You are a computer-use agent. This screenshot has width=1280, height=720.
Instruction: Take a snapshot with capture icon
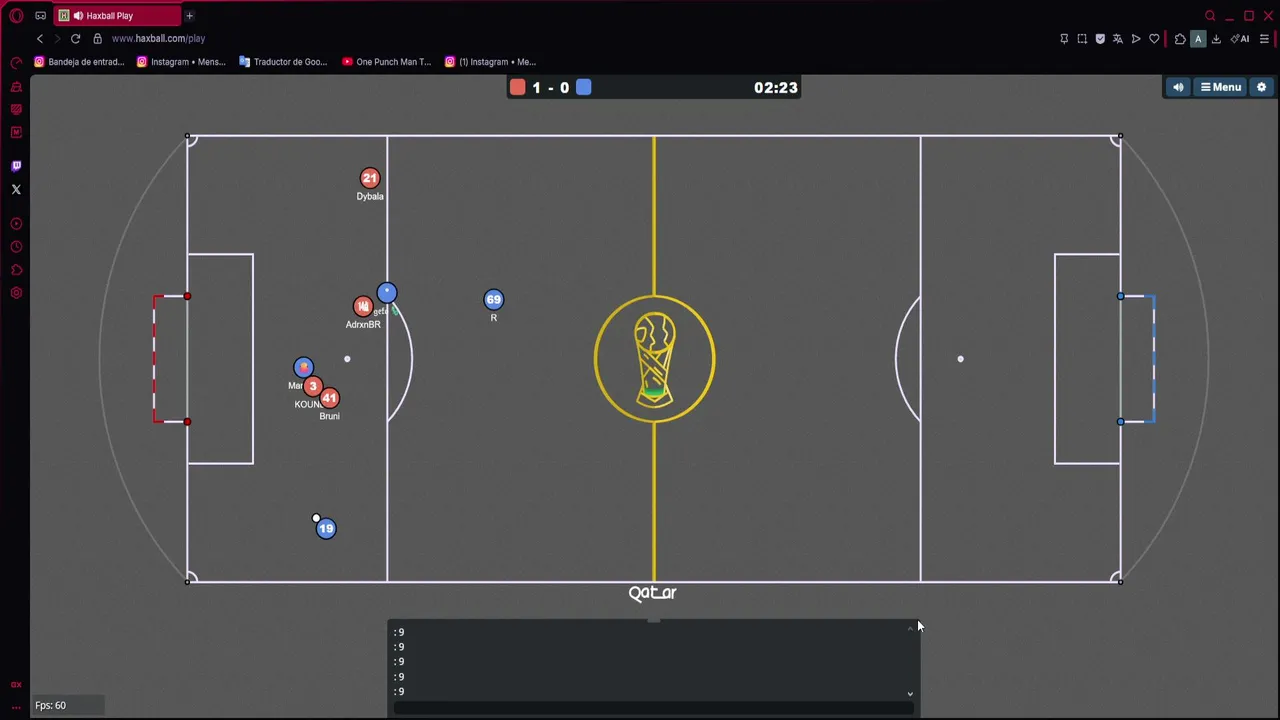(x=1082, y=39)
